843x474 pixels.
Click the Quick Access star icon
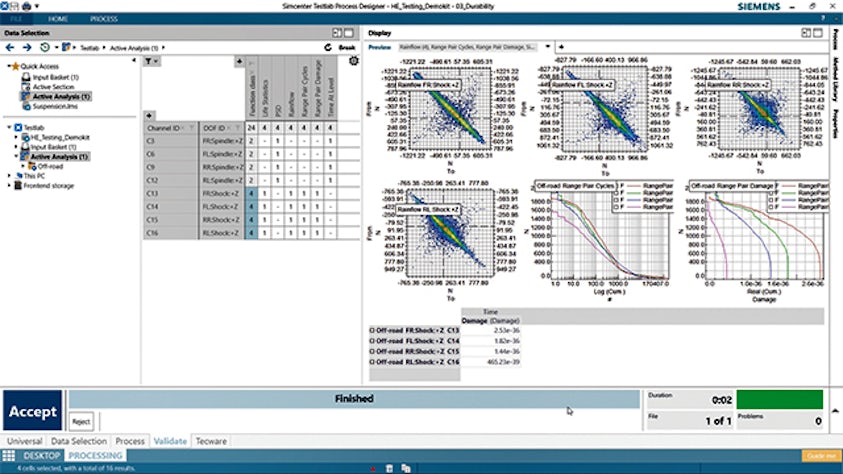pos(16,67)
